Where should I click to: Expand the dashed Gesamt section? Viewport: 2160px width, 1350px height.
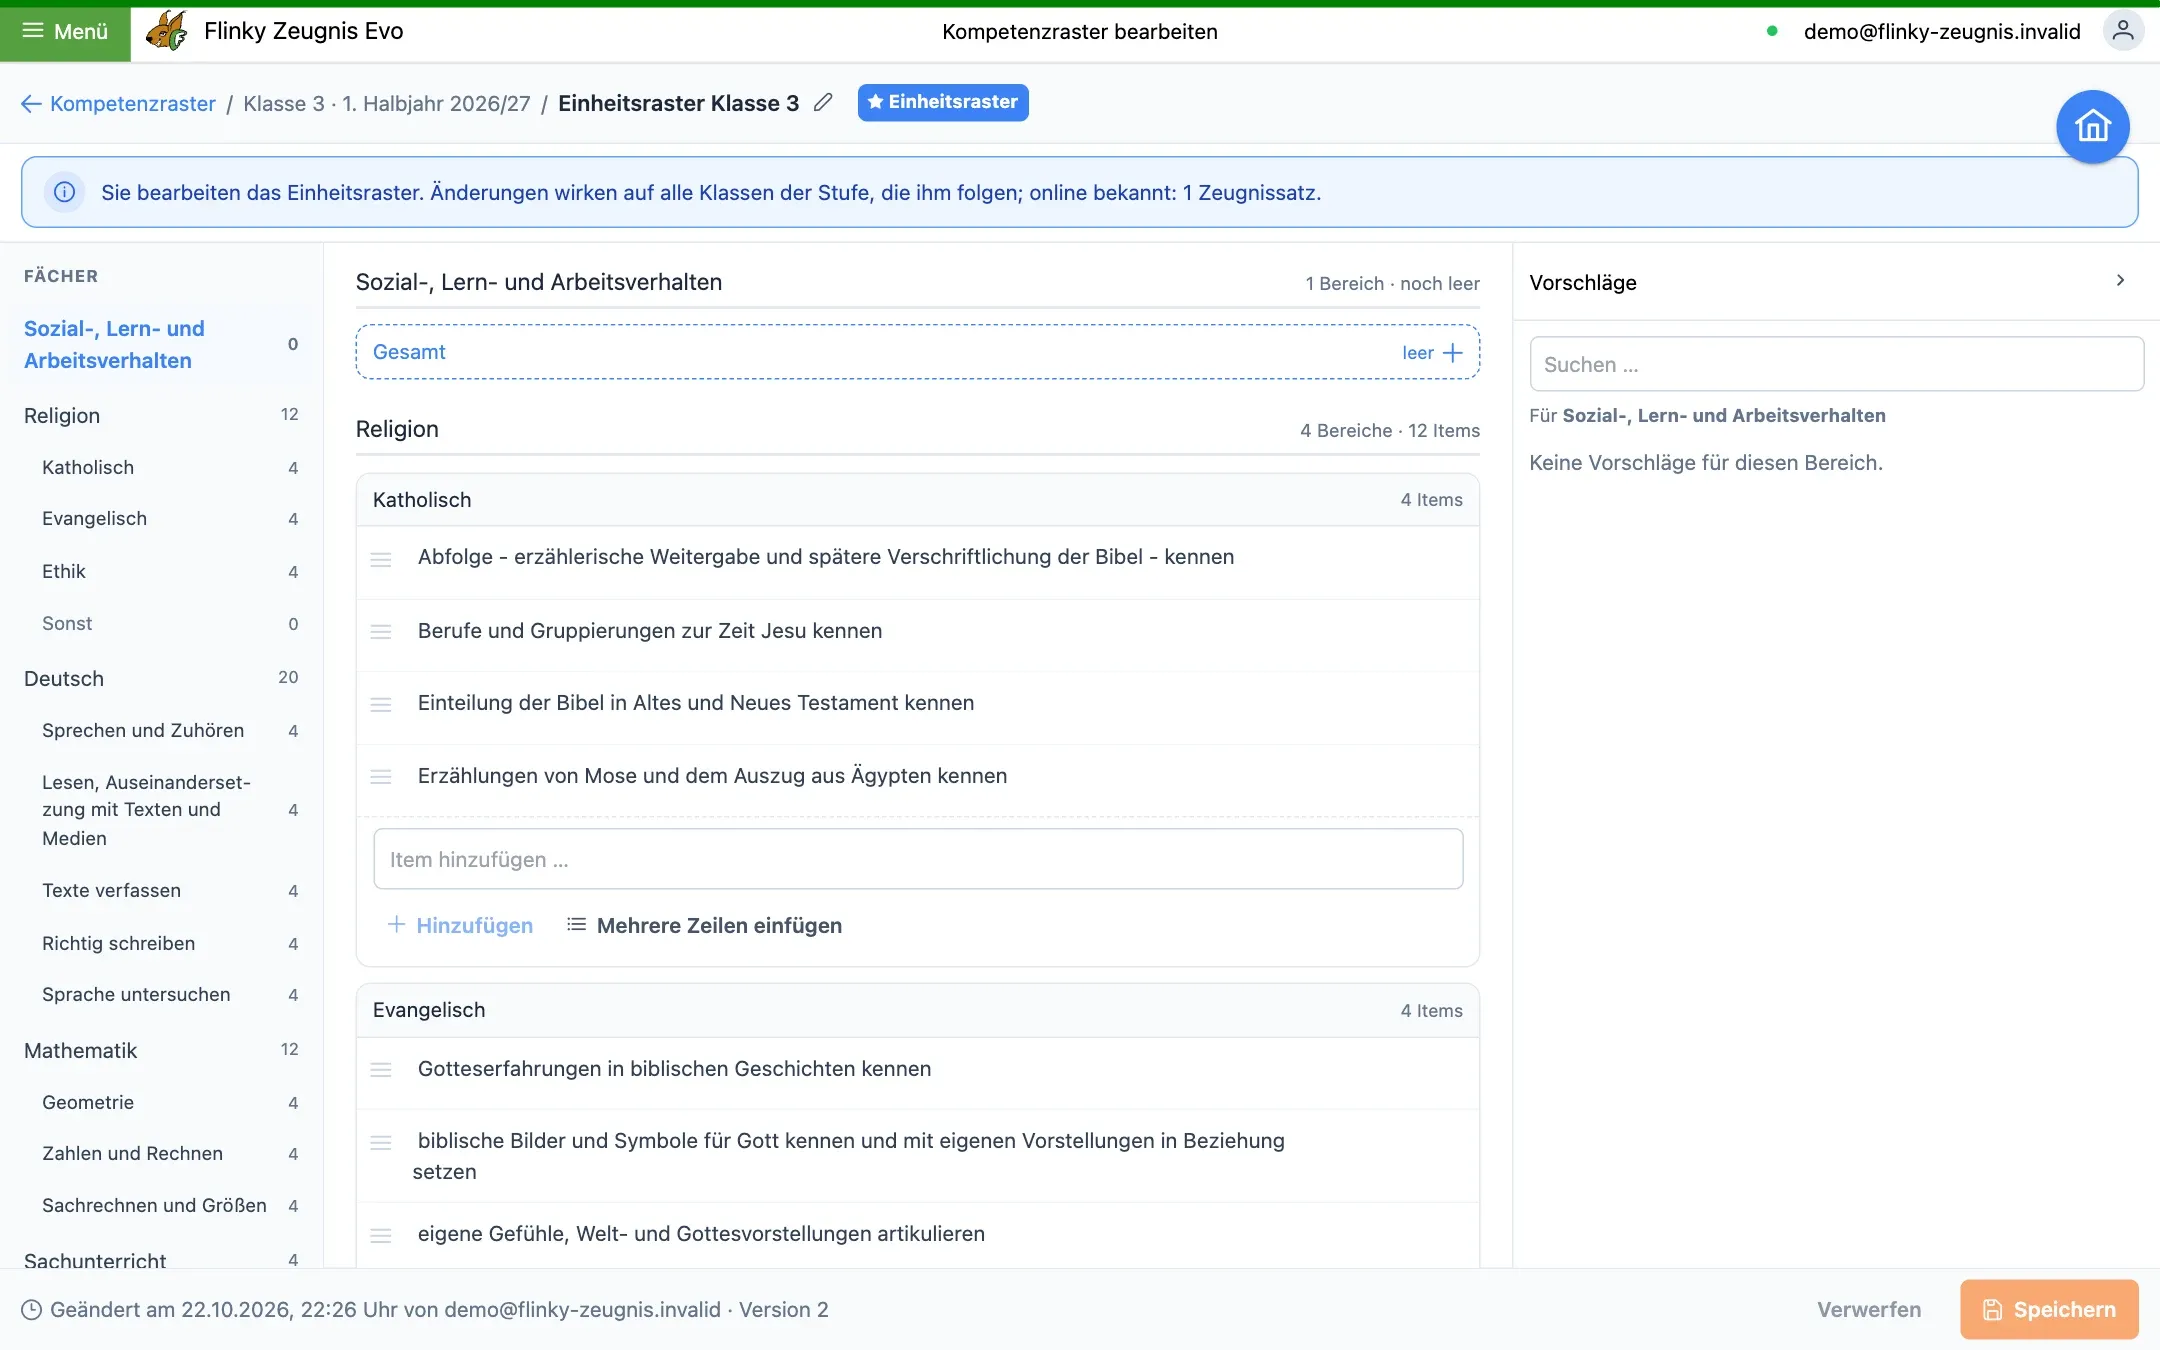click(x=917, y=352)
